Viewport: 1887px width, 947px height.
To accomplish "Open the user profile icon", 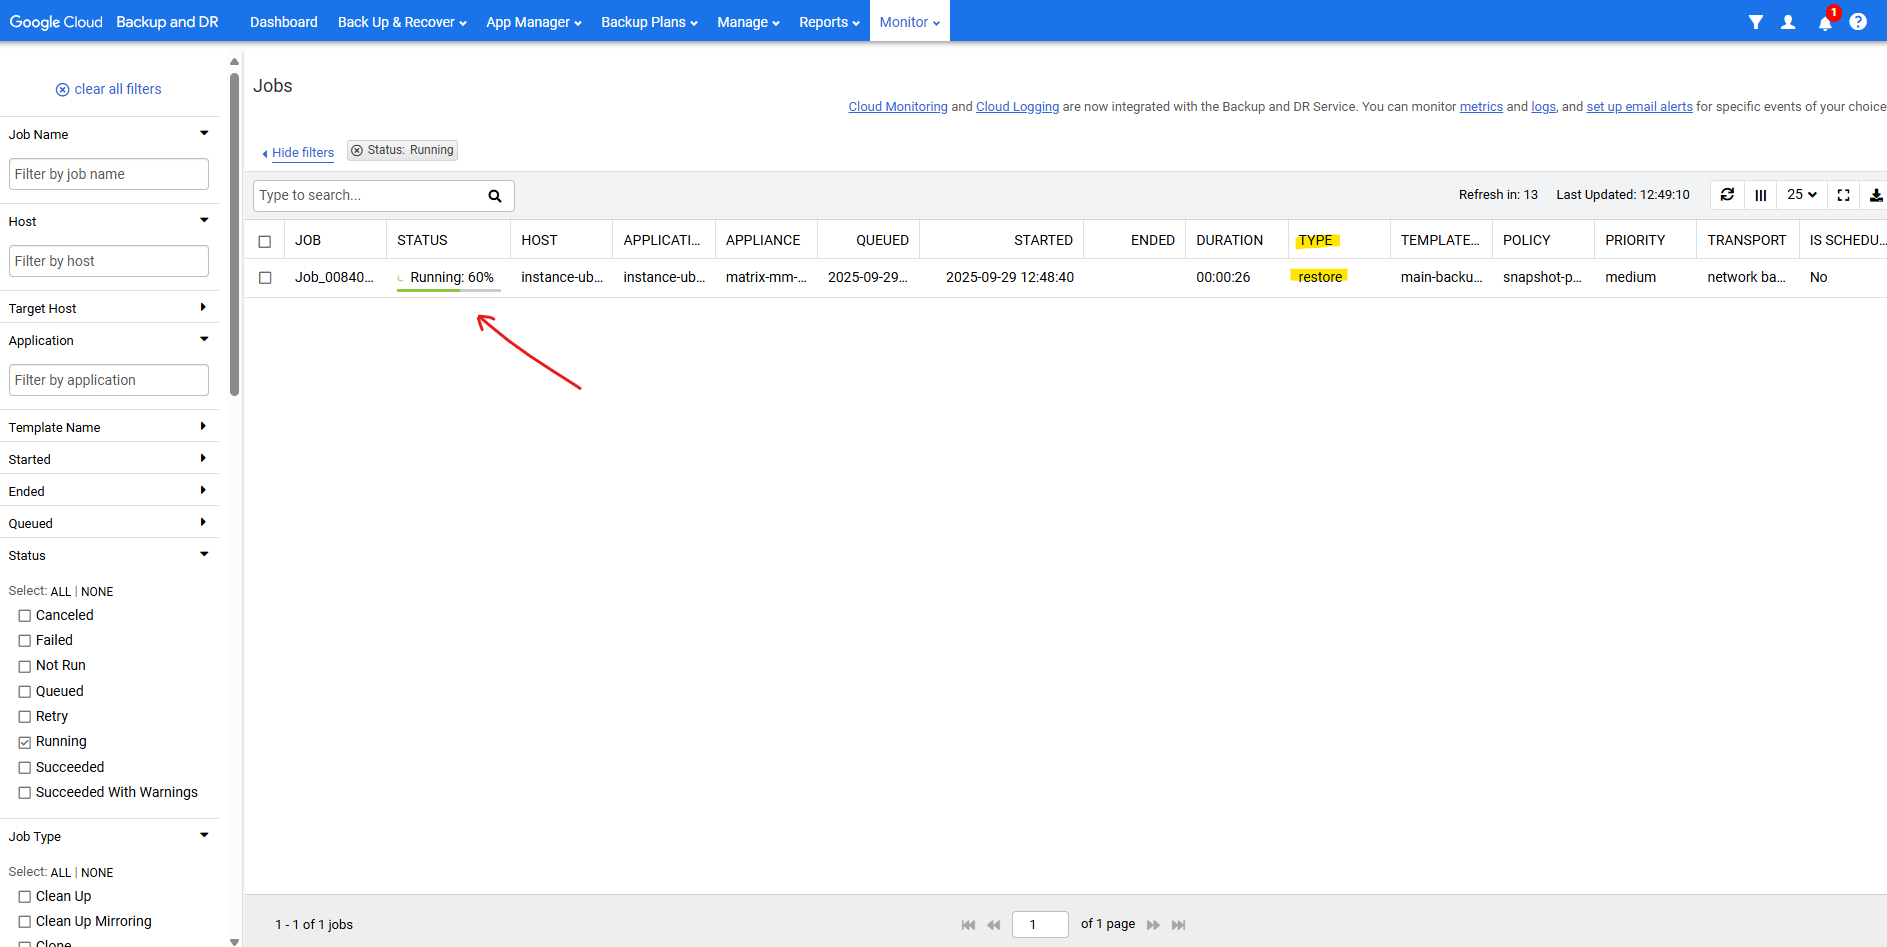I will (x=1788, y=22).
